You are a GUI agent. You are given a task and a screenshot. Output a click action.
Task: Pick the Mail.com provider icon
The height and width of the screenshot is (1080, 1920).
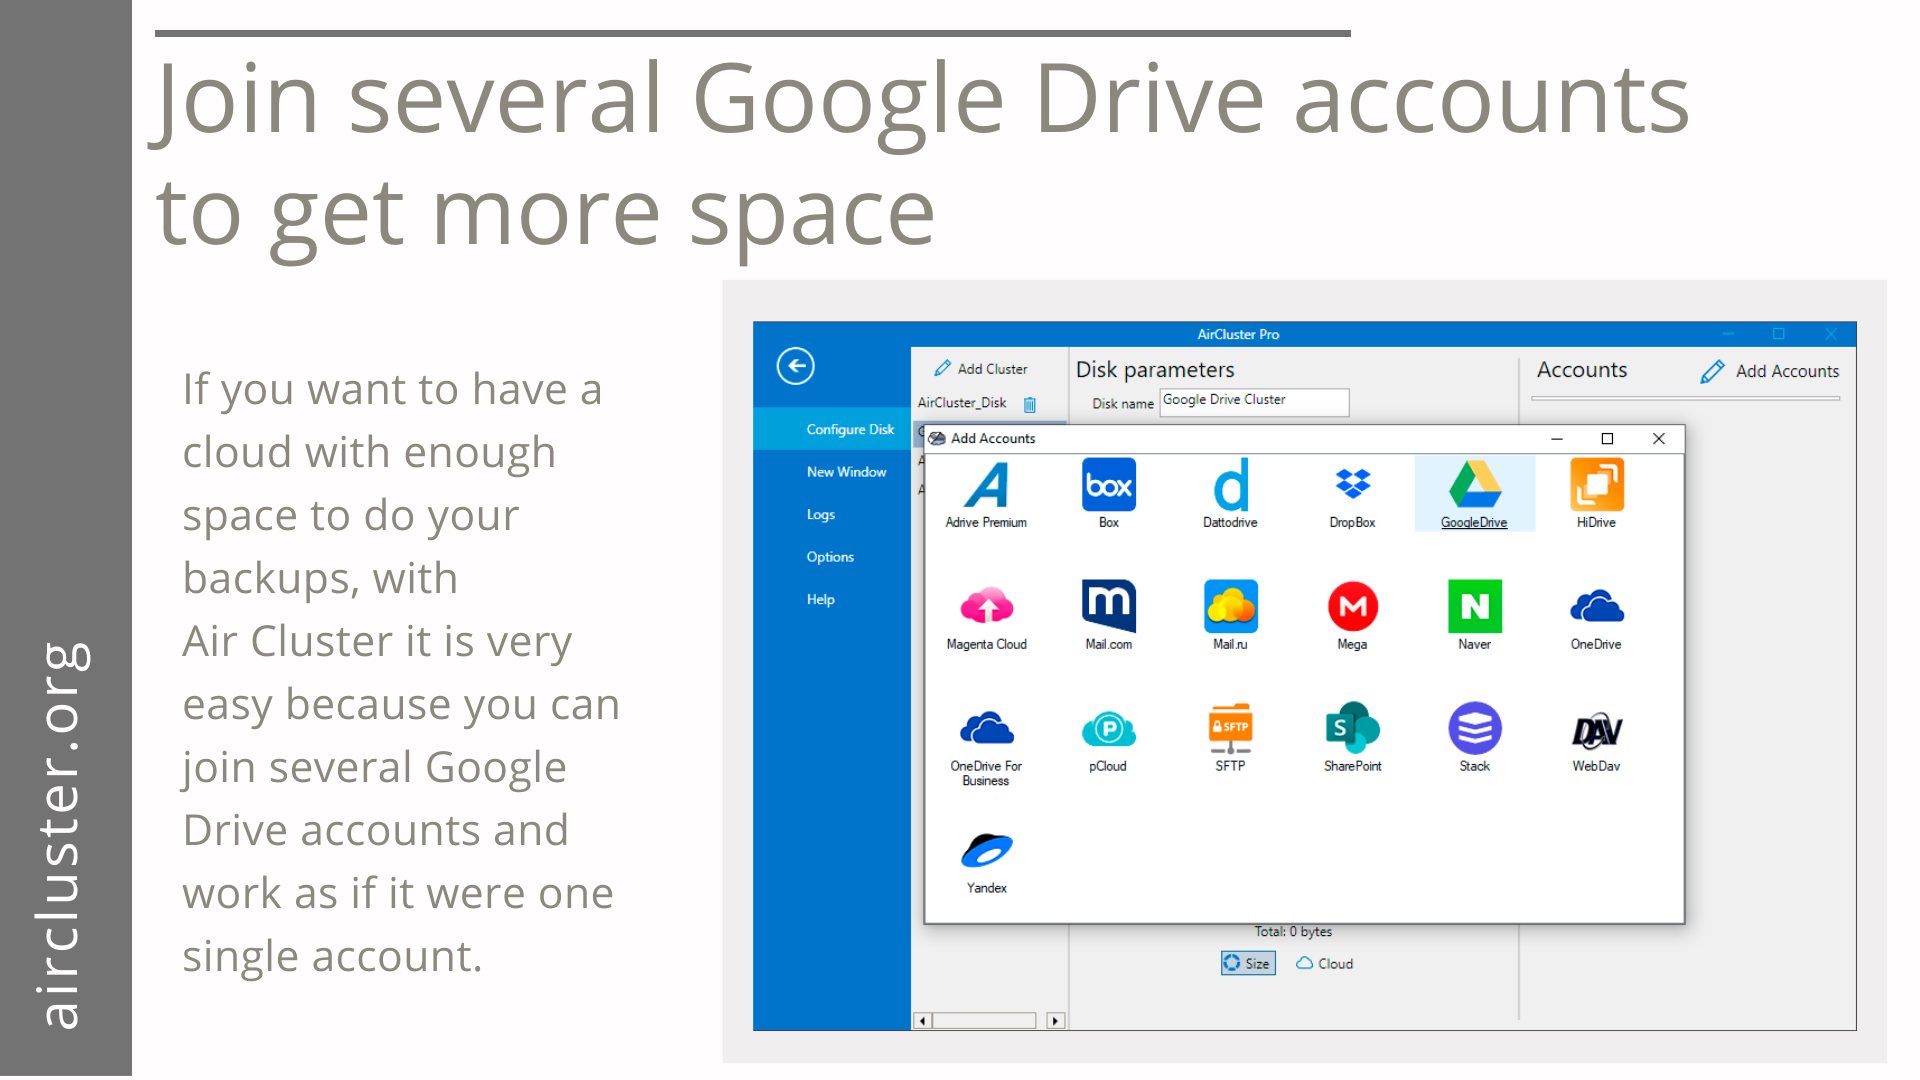coord(1108,616)
